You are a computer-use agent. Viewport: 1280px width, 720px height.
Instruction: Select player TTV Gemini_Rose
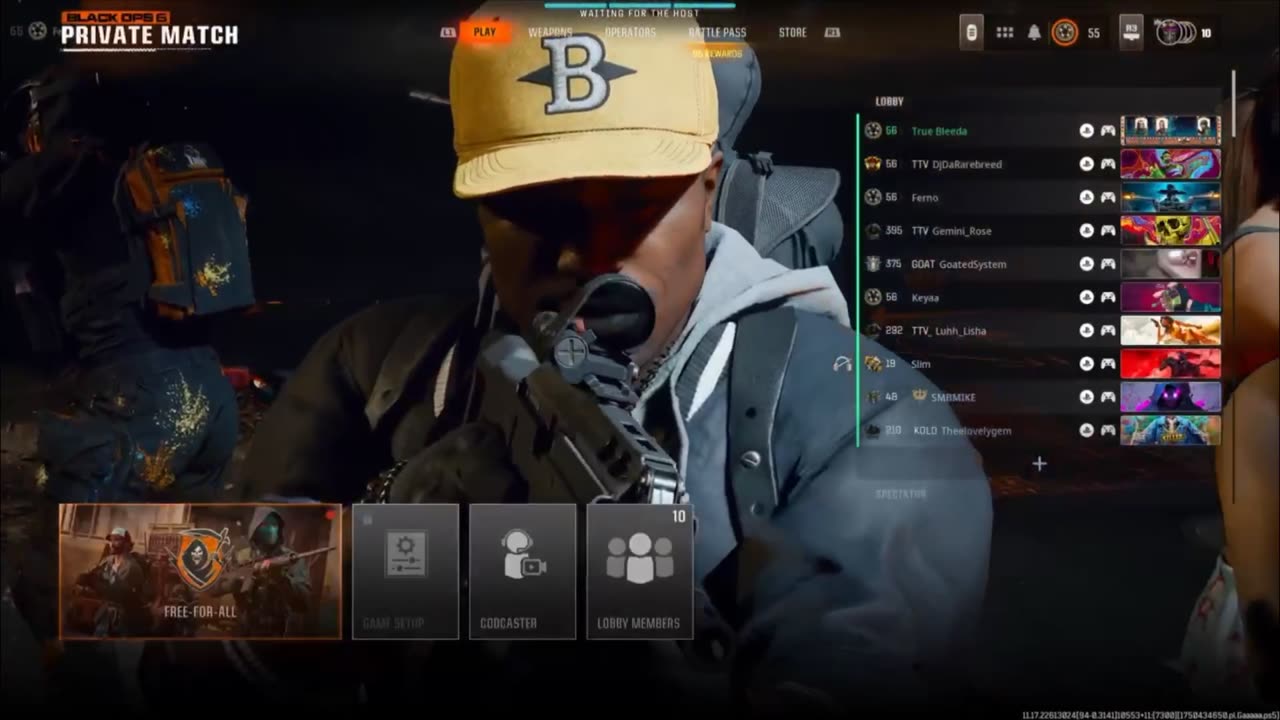(1040, 231)
